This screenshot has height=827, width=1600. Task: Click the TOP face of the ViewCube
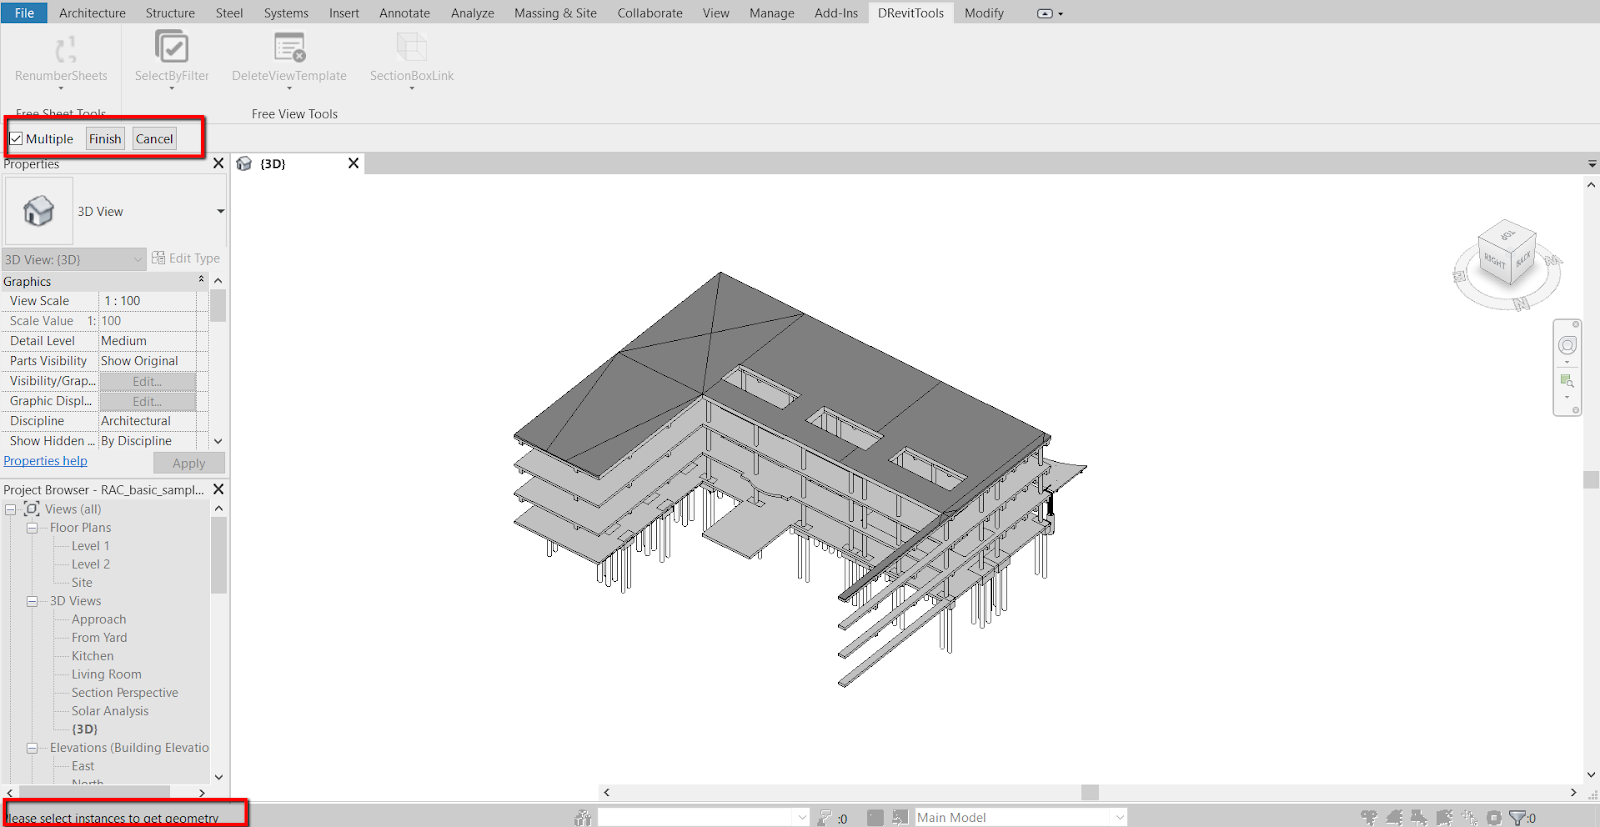click(1507, 234)
